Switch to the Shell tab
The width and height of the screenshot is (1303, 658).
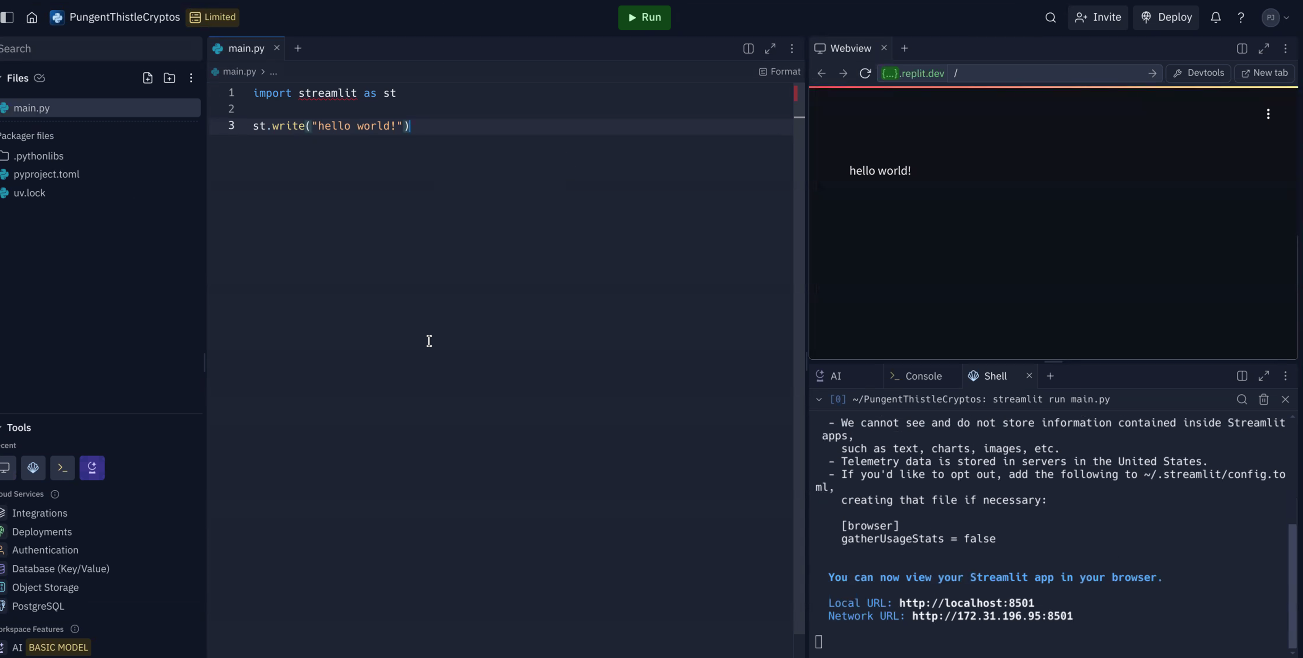[x=988, y=376]
